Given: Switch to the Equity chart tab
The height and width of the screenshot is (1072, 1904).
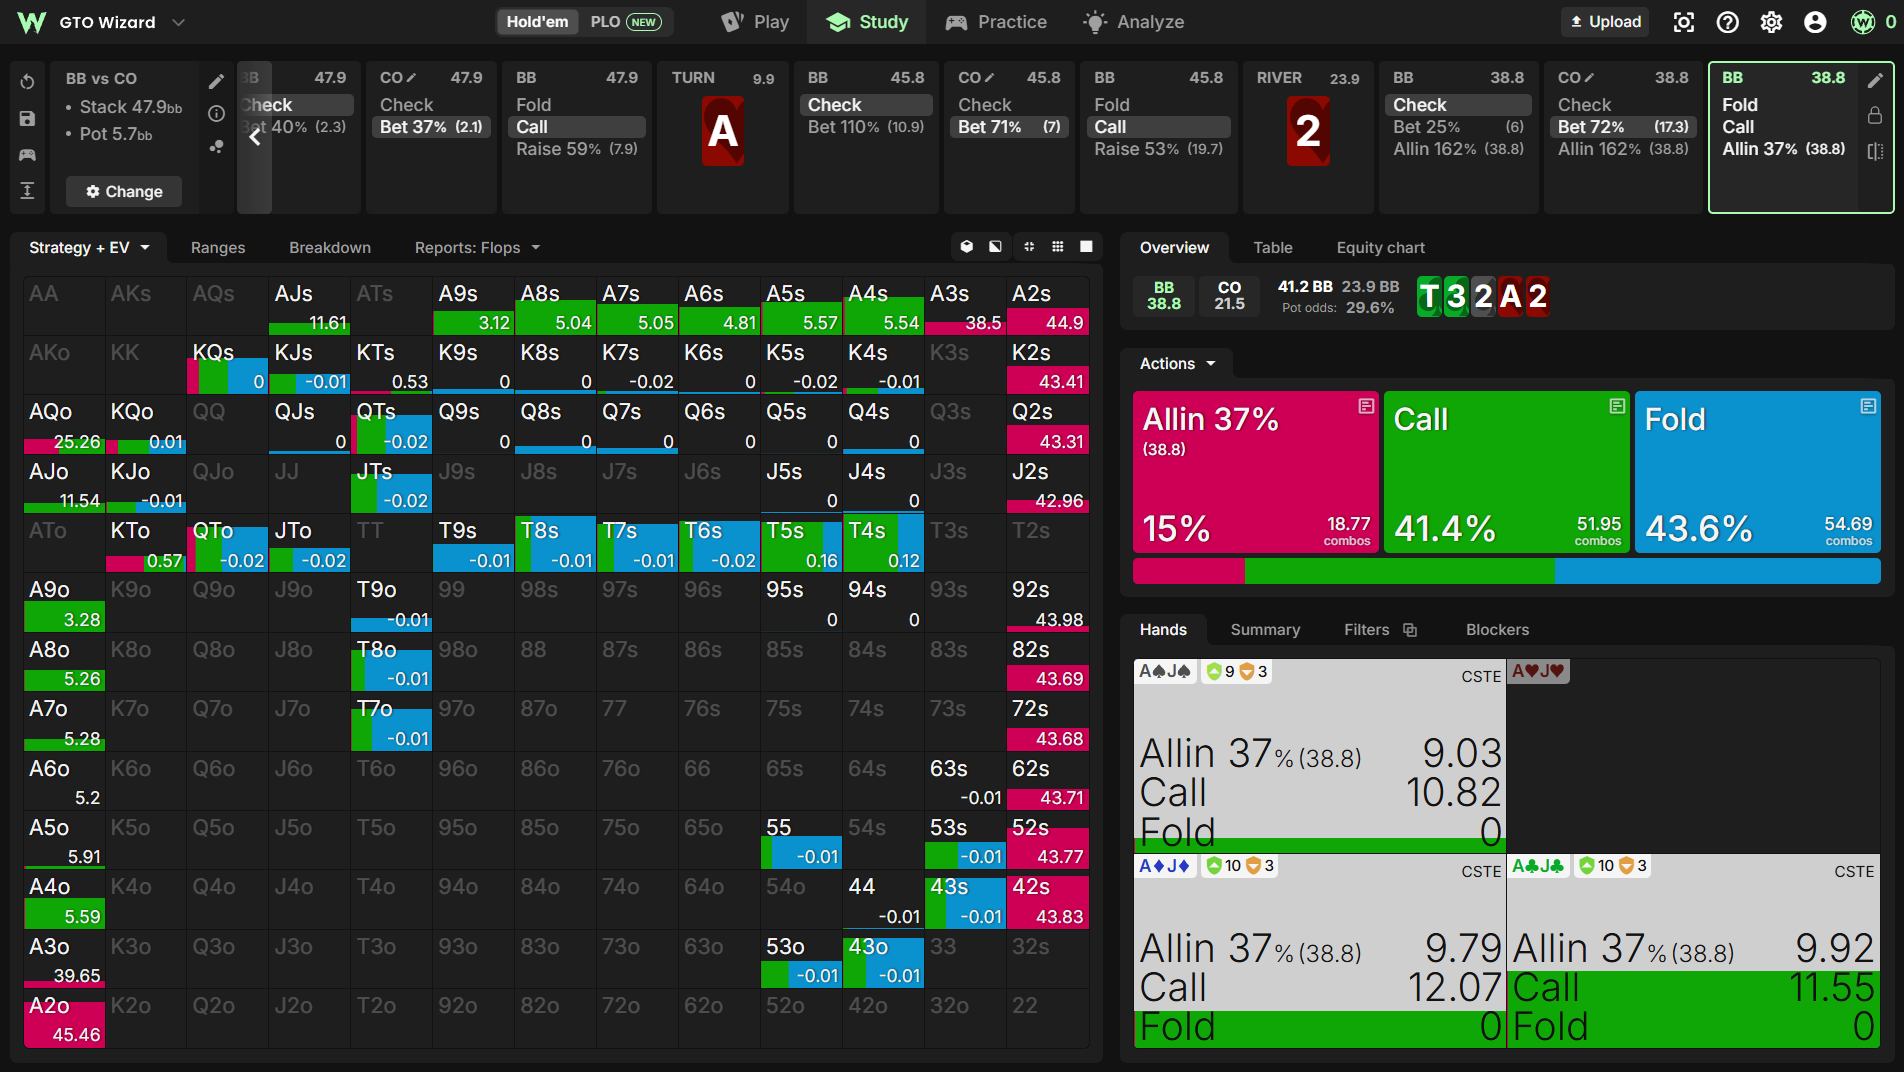Looking at the screenshot, I should 1381,248.
